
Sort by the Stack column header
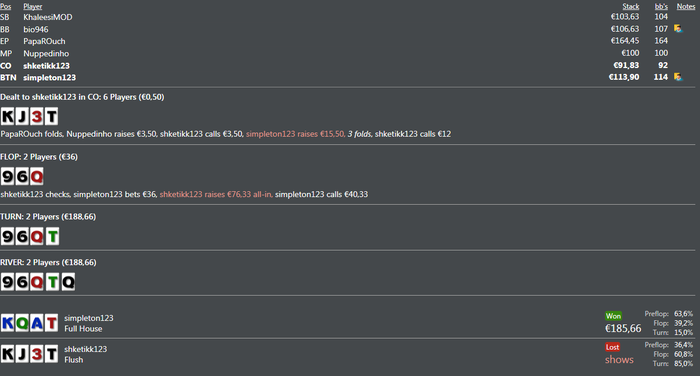click(x=630, y=6)
